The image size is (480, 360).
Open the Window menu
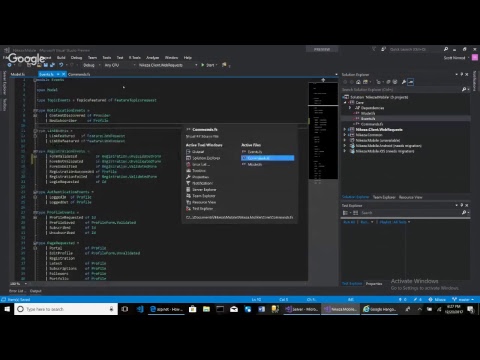(x=171, y=58)
